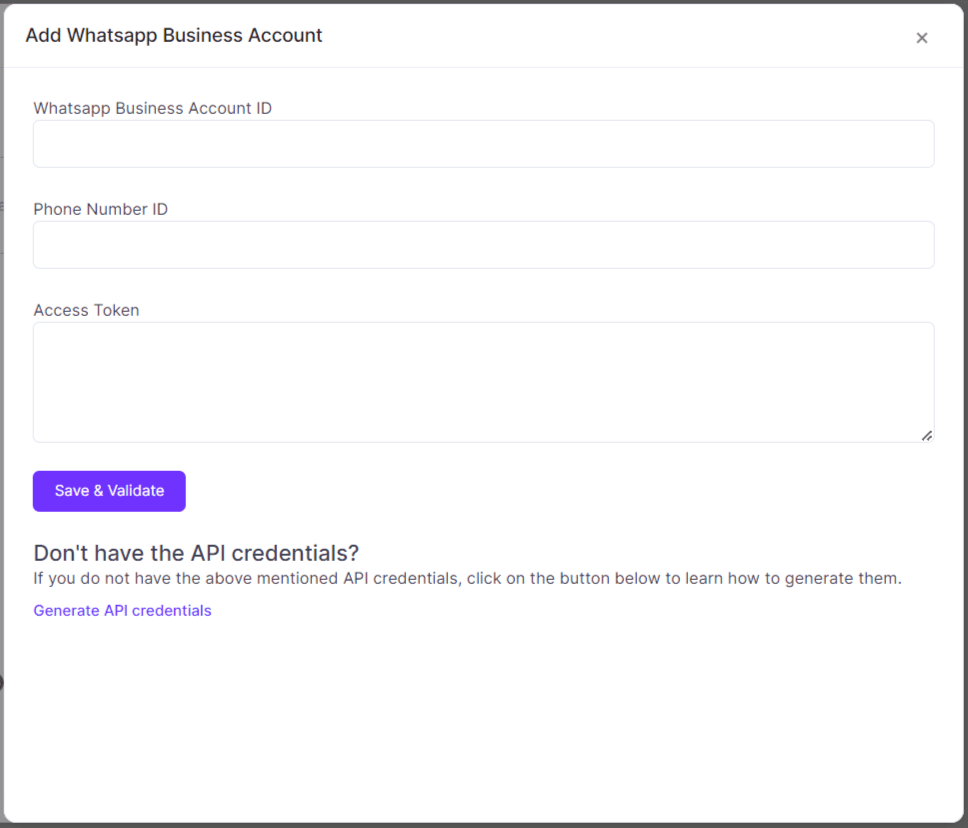Click the empty Phone Number ID text box
Image resolution: width=968 pixels, height=828 pixels.
tap(483, 245)
